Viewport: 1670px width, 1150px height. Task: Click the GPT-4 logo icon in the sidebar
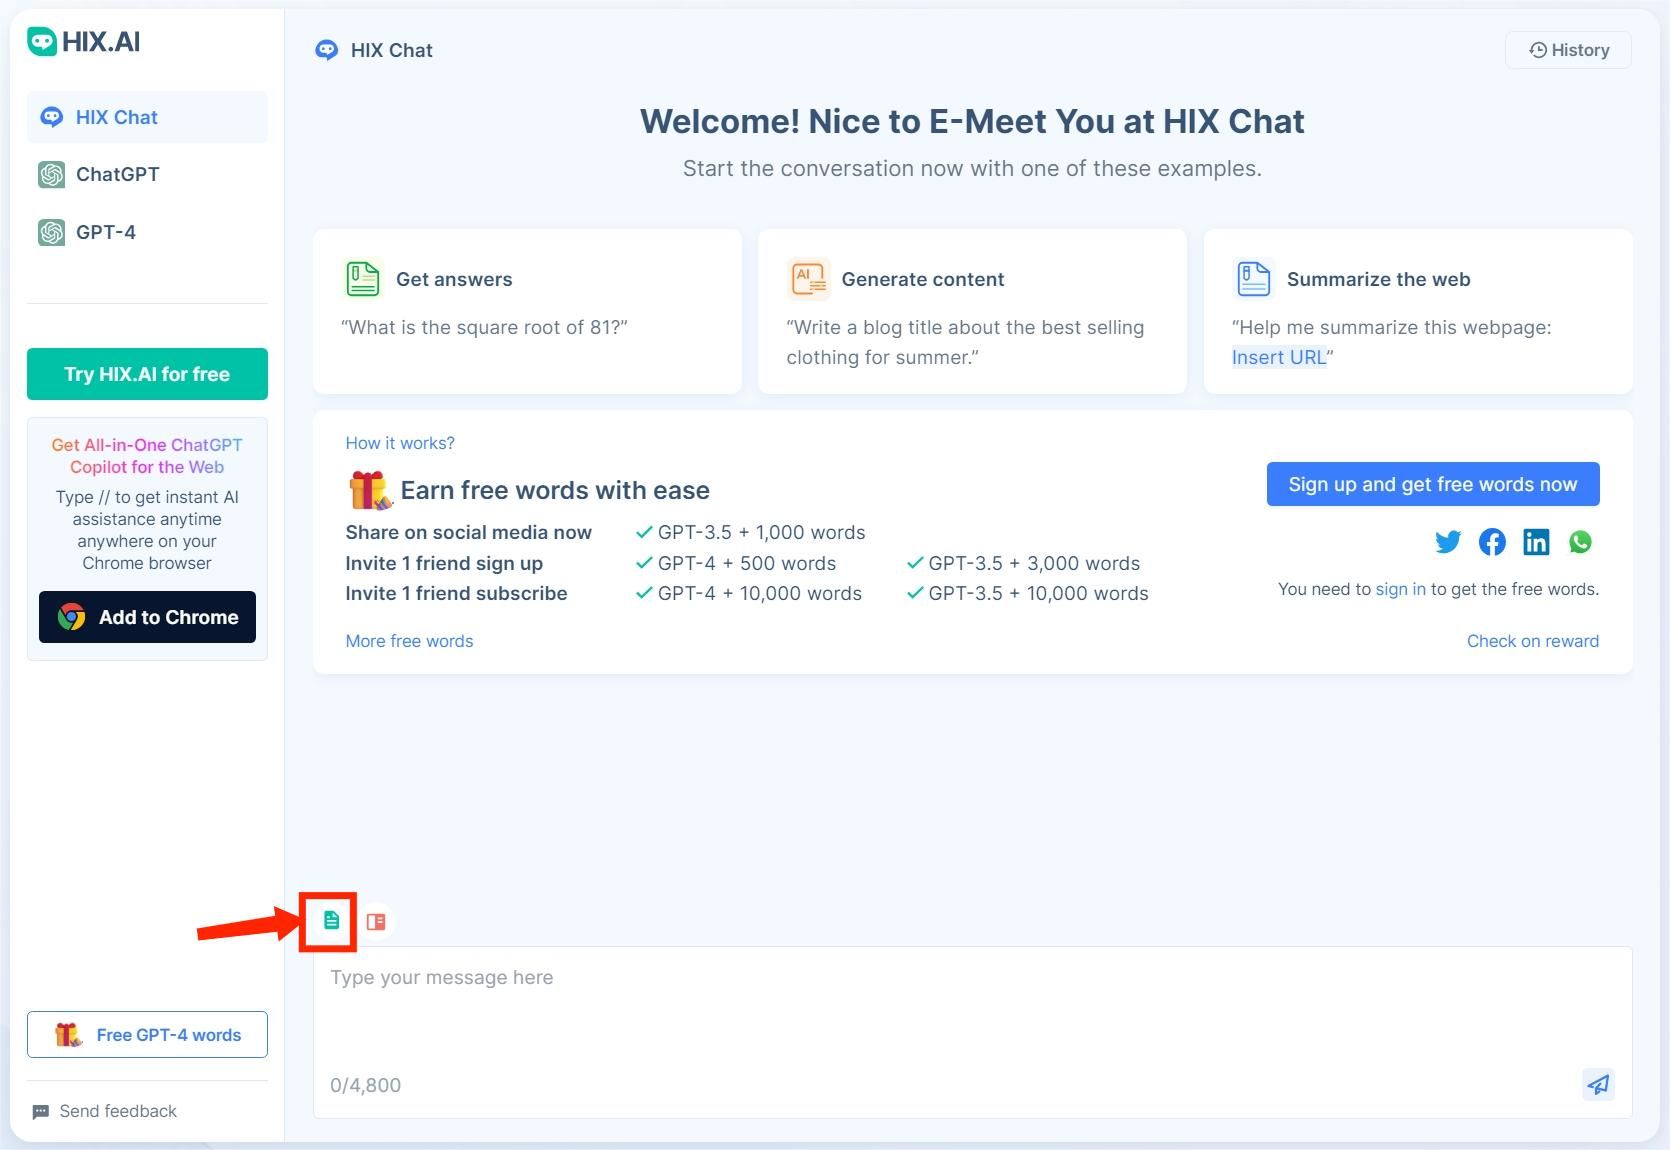coord(52,232)
